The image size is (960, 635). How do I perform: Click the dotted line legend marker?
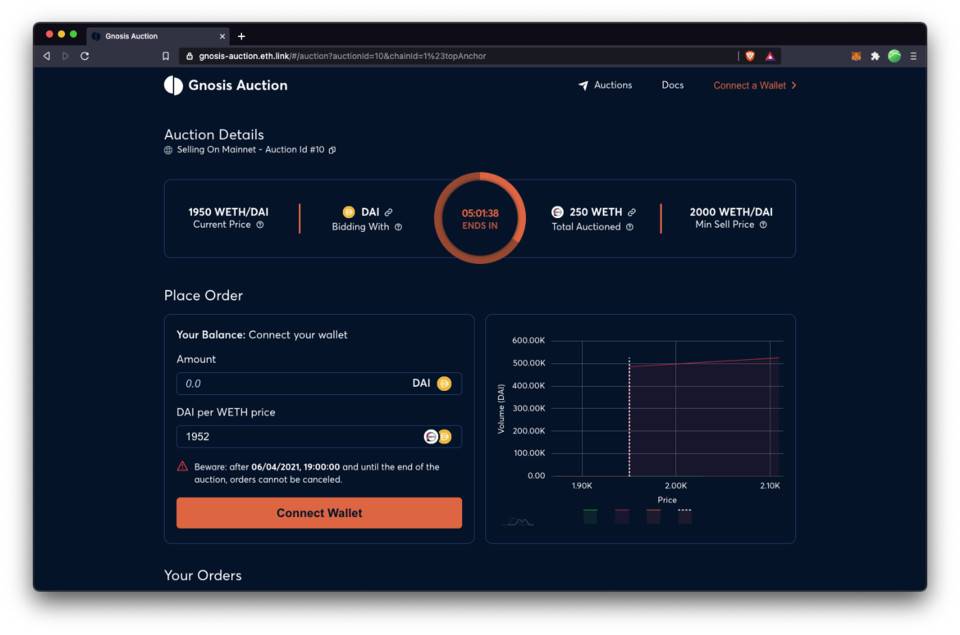coord(684,516)
